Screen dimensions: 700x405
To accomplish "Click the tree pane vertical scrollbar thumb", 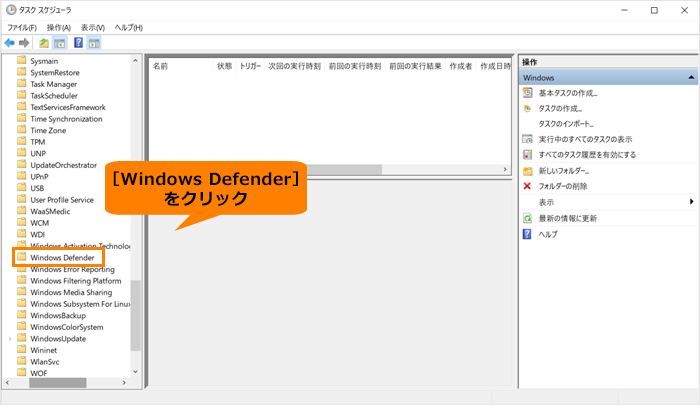I will pyautogui.click(x=136, y=315).
